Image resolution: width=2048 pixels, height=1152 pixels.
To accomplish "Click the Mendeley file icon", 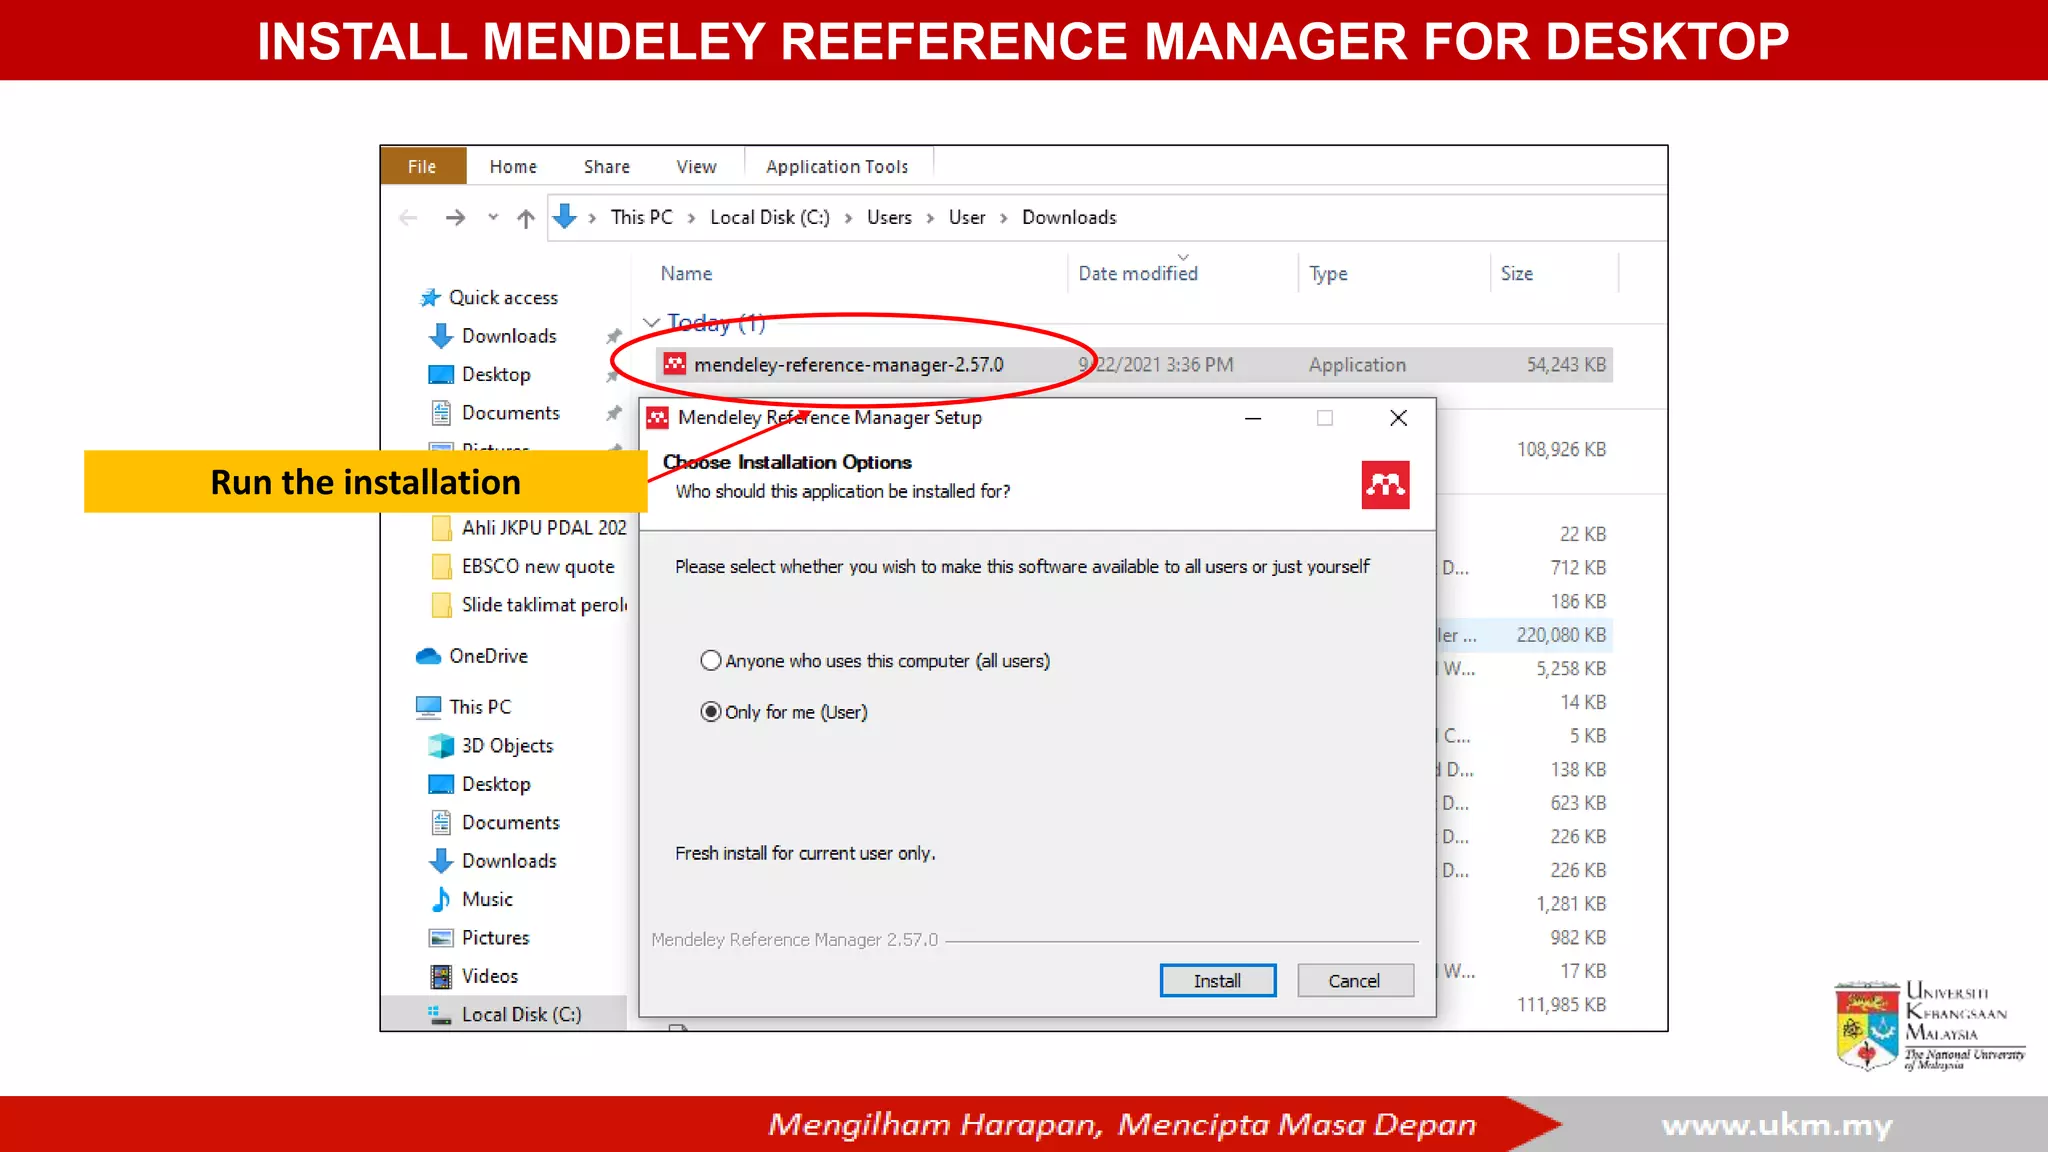I will (675, 364).
